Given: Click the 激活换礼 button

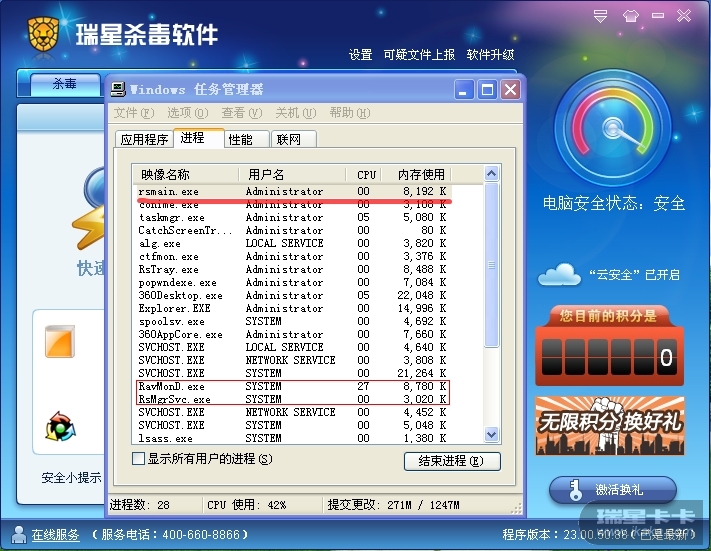Looking at the screenshot, I should pyautogui.click(x=613, y=490).
